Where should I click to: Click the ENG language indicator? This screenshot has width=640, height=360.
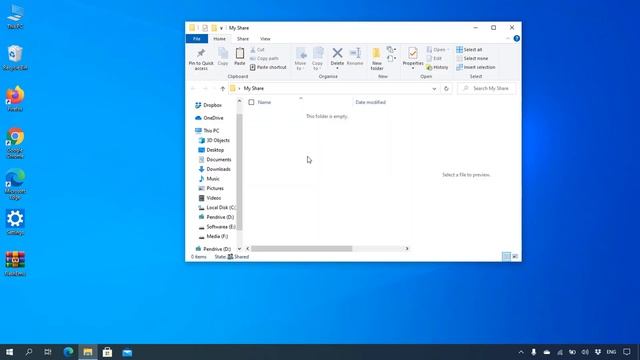pyautogui.click(x=611, y=352)
